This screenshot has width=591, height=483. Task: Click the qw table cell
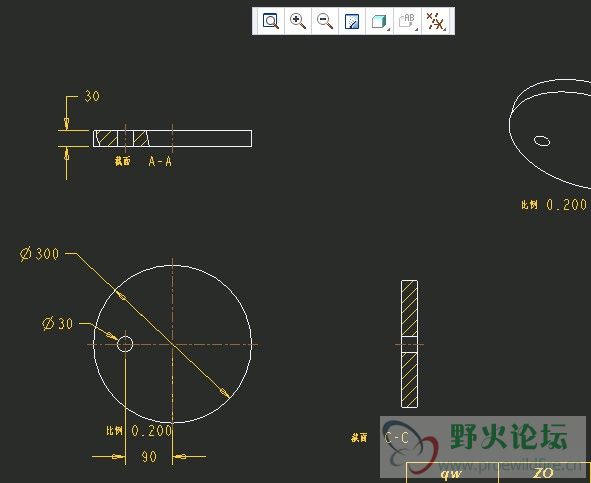coord(452,474)
